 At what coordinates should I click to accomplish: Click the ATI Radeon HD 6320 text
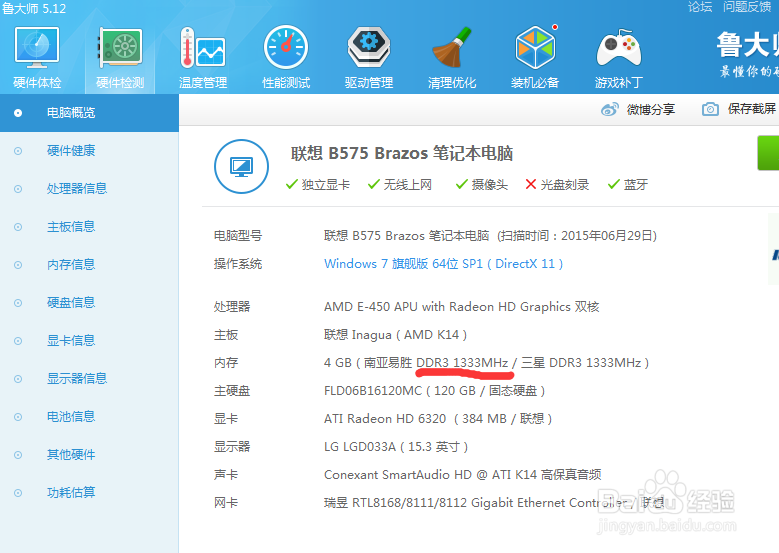click(438, 419)
